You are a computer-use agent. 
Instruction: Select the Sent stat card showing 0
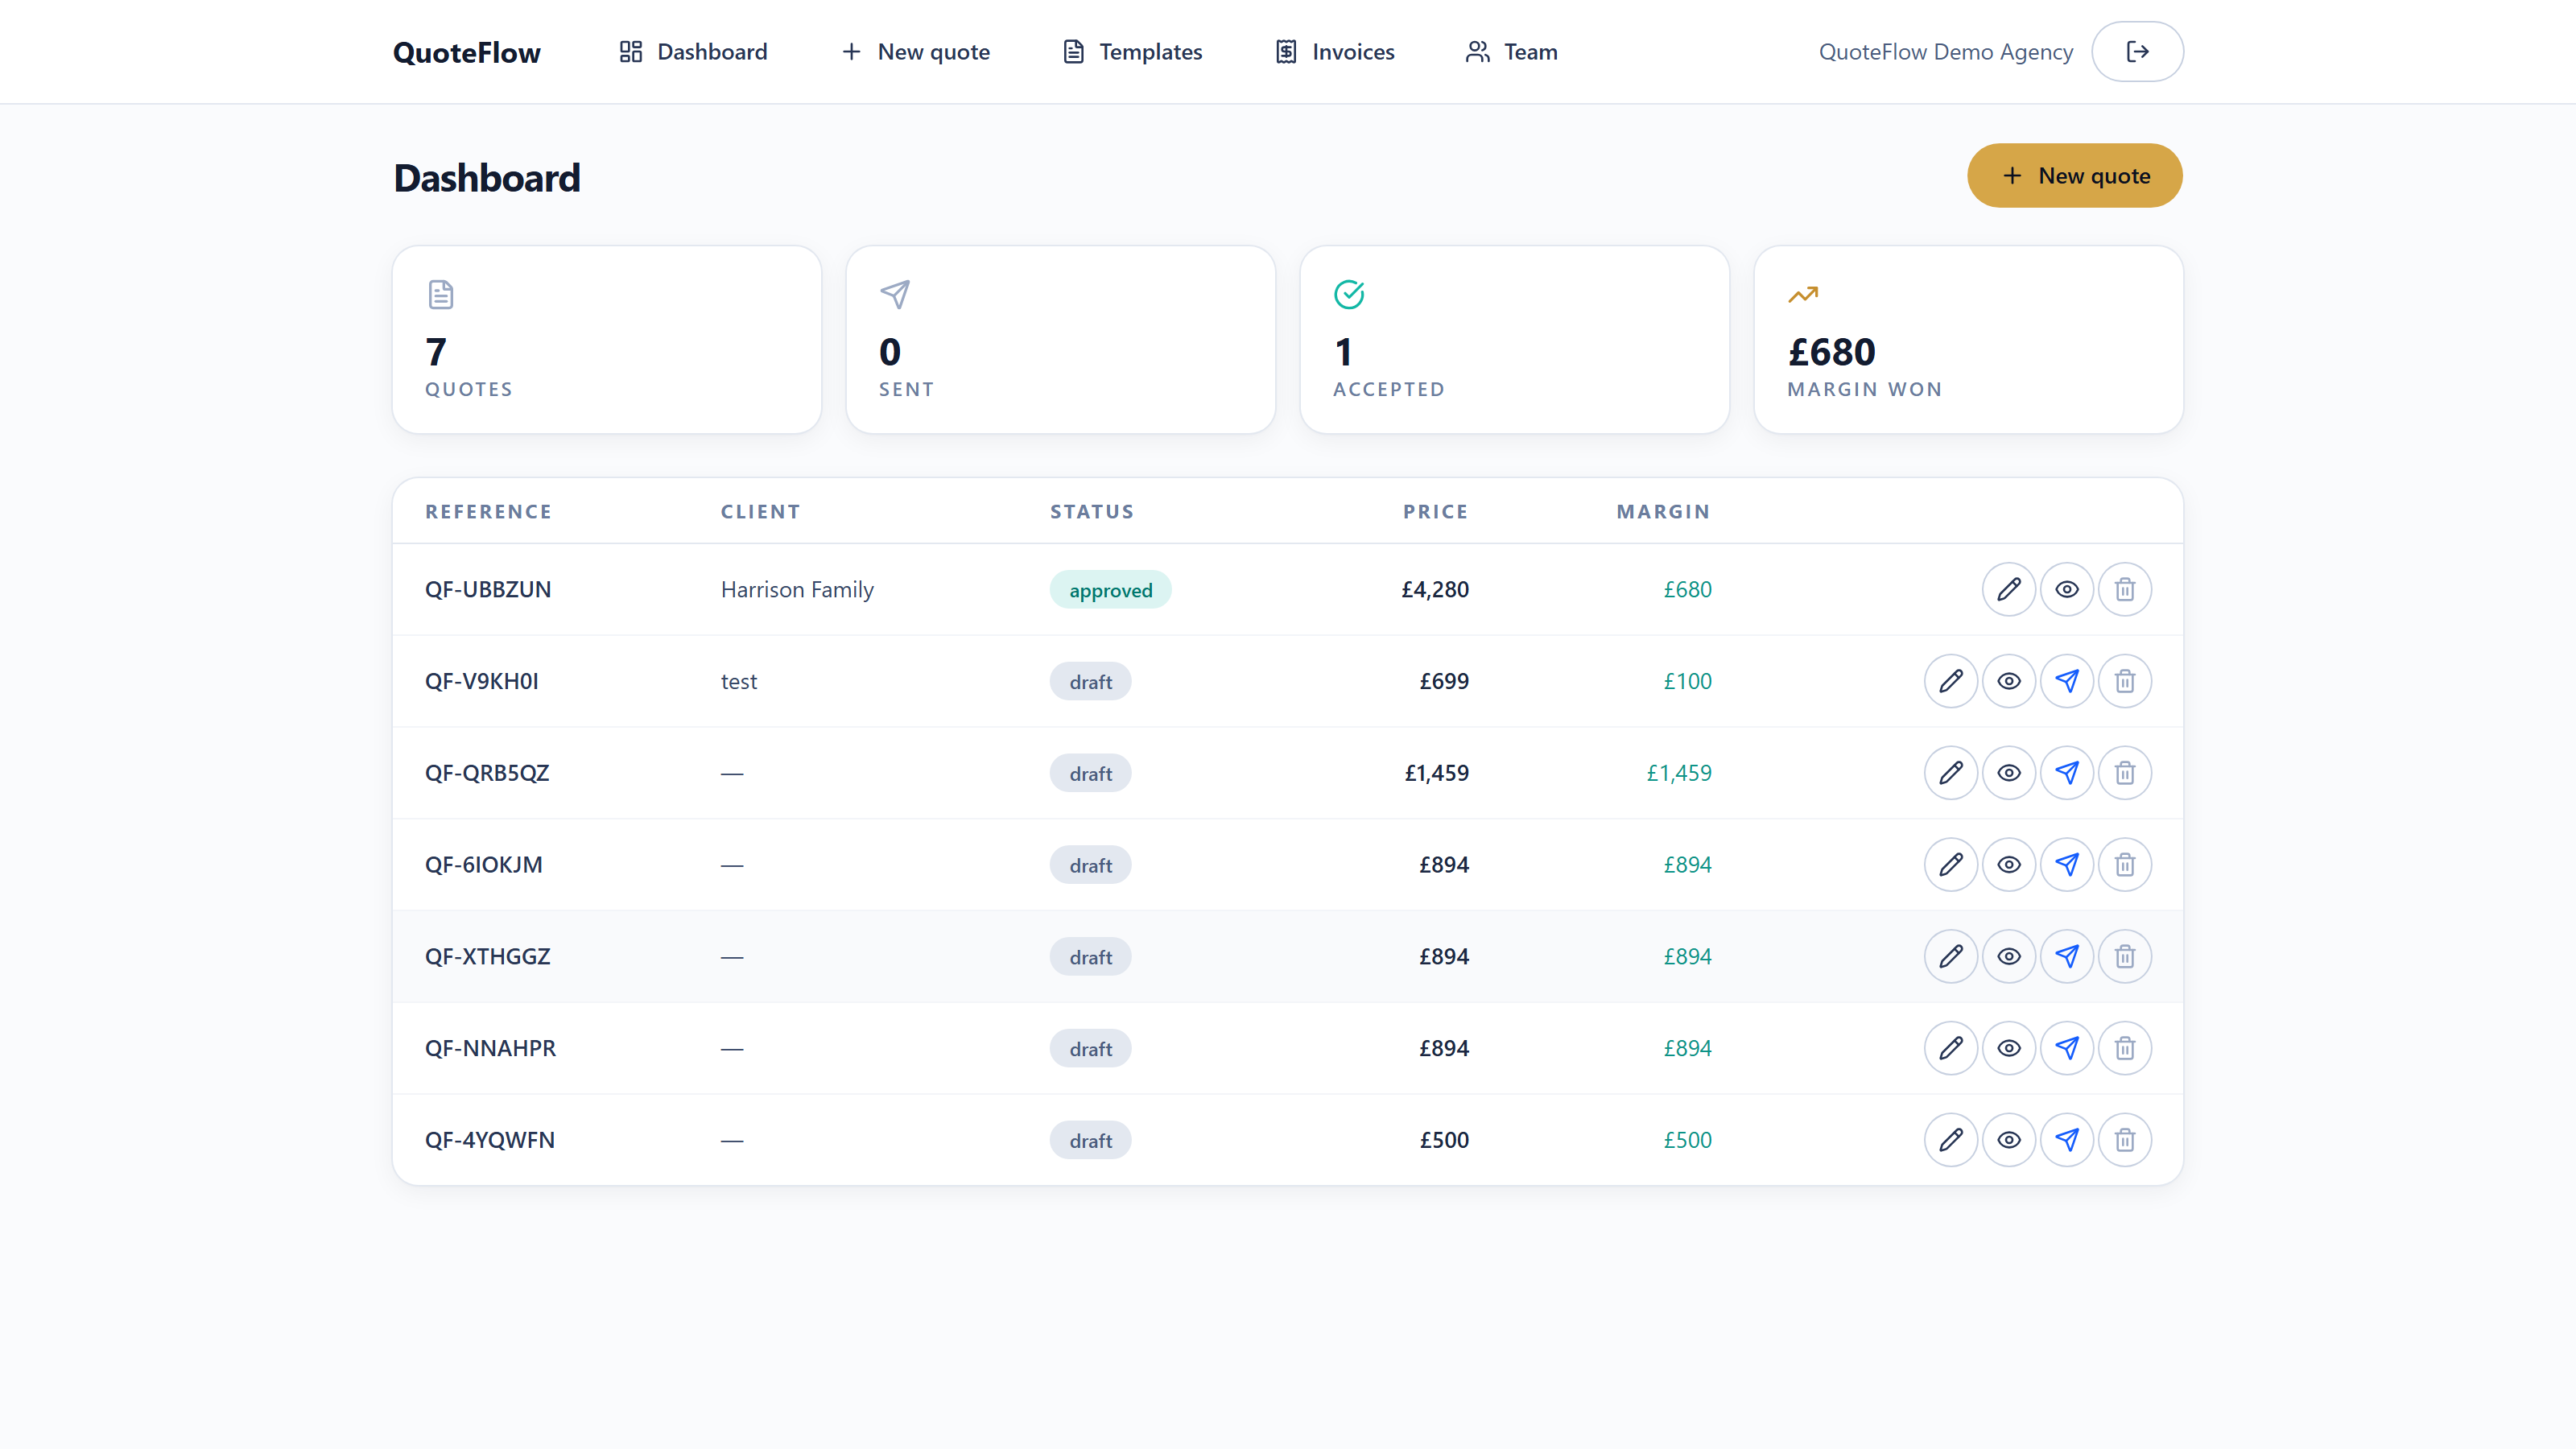1060,340
